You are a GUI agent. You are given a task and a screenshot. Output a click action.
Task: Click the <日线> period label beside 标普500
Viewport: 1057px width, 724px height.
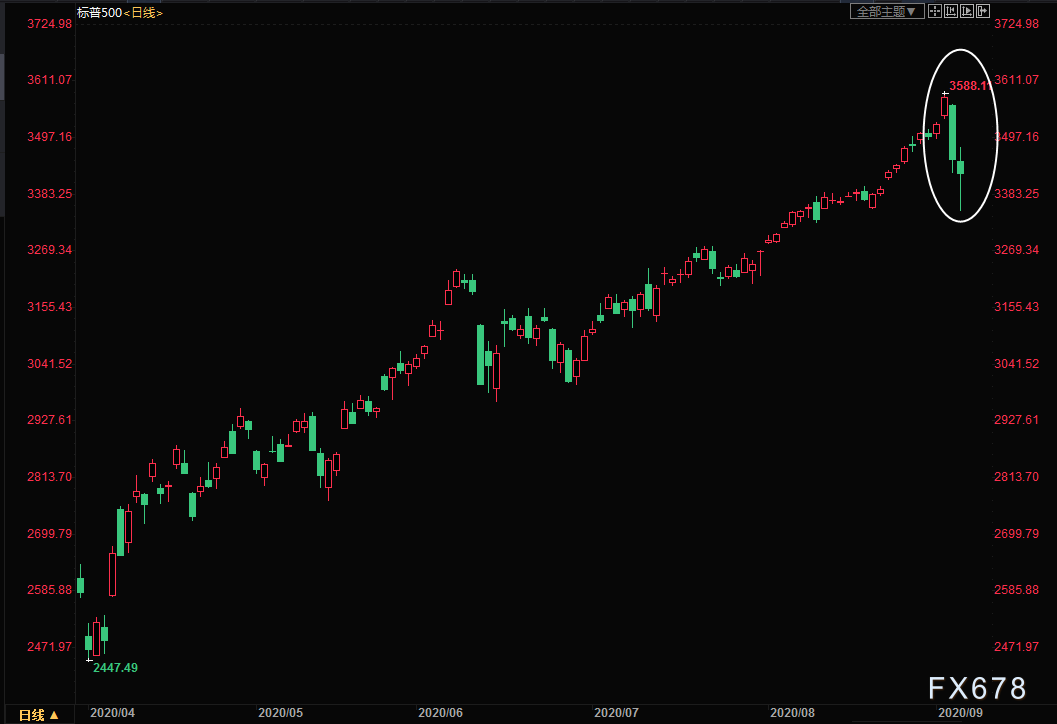pyautogui.click(x=143, y=13)
